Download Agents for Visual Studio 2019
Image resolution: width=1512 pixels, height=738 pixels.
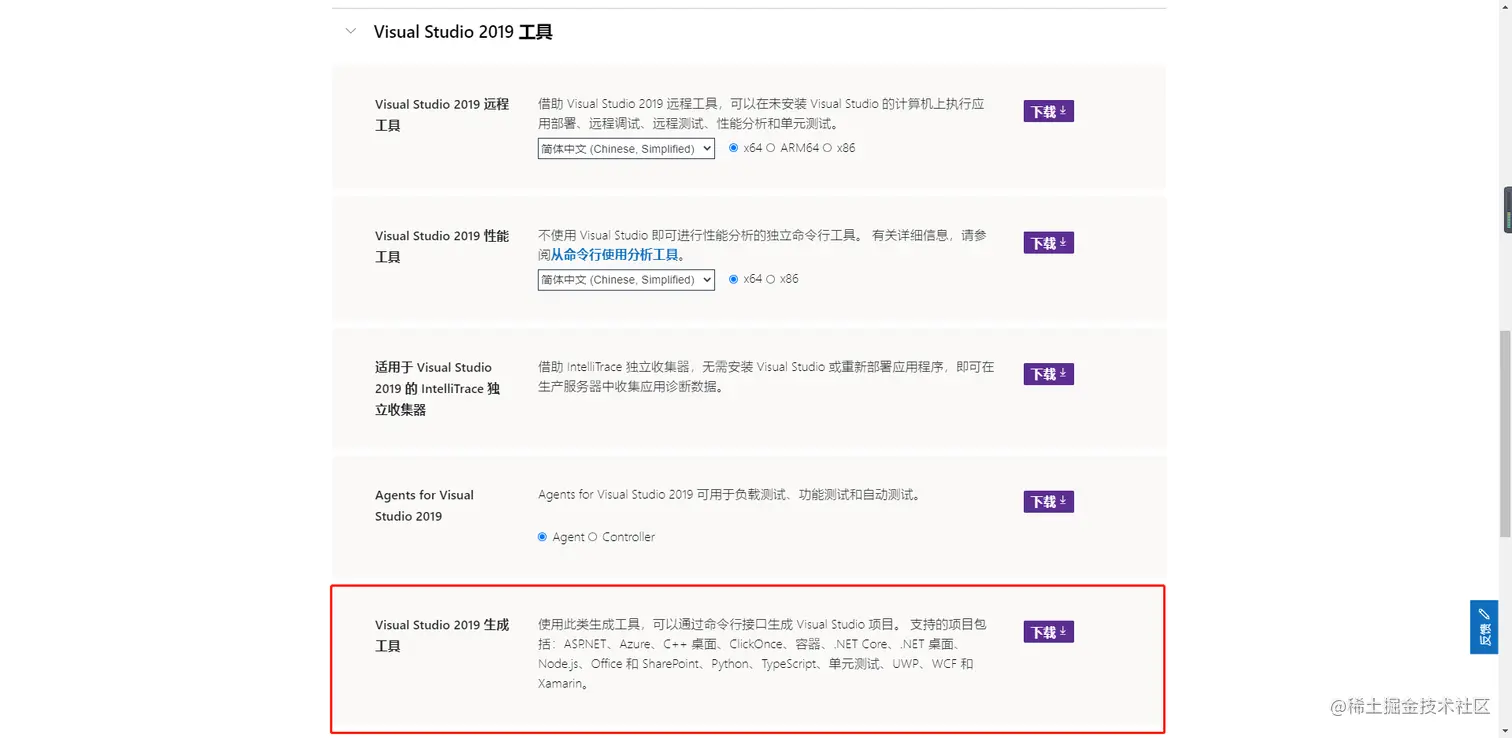click(x=1048, y=501)
